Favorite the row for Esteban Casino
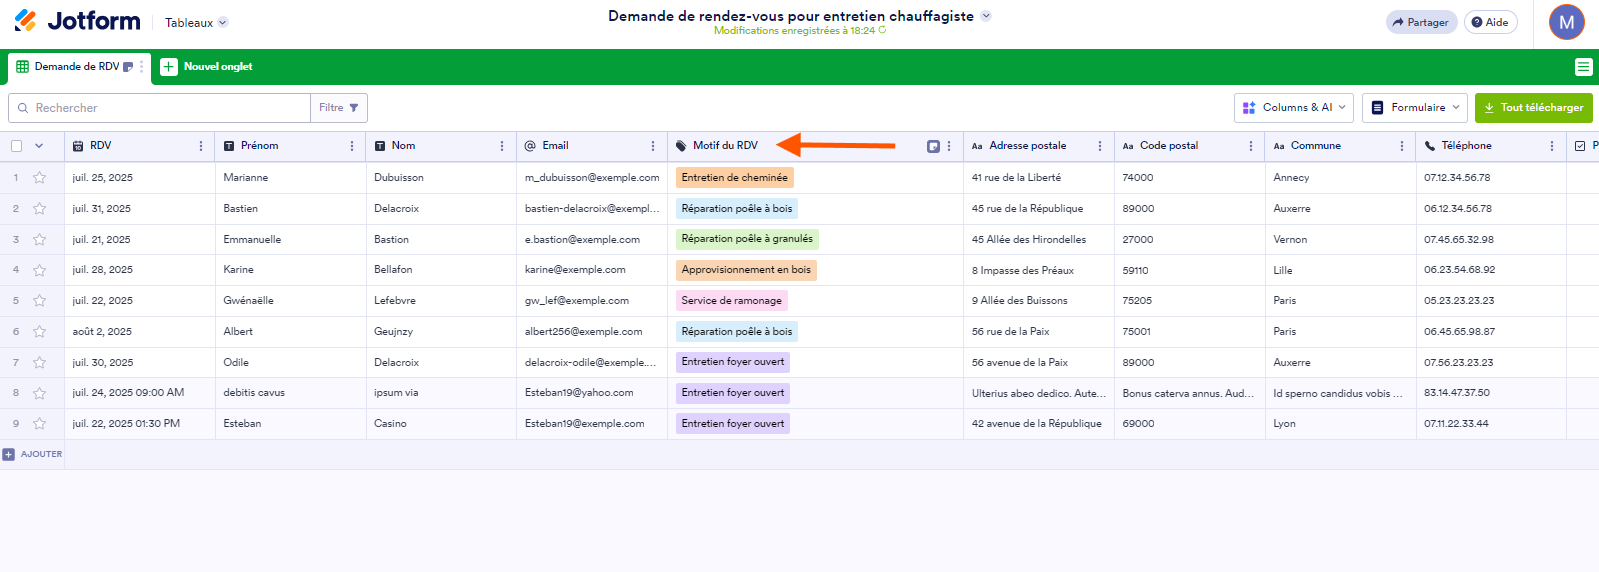This screenshot has height=572, width=1599. coord(40,424)
